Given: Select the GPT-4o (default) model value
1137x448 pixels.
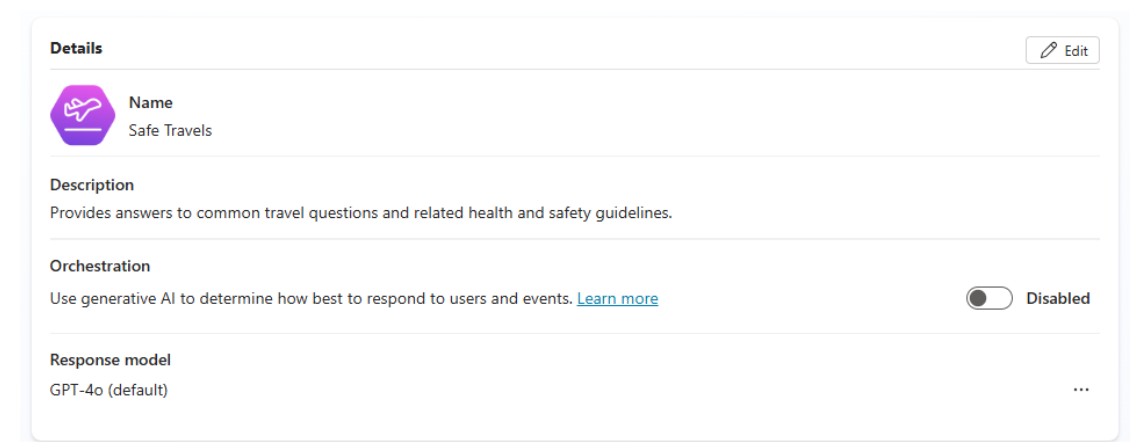Looking at the screenshot, I should click(109, 390).
